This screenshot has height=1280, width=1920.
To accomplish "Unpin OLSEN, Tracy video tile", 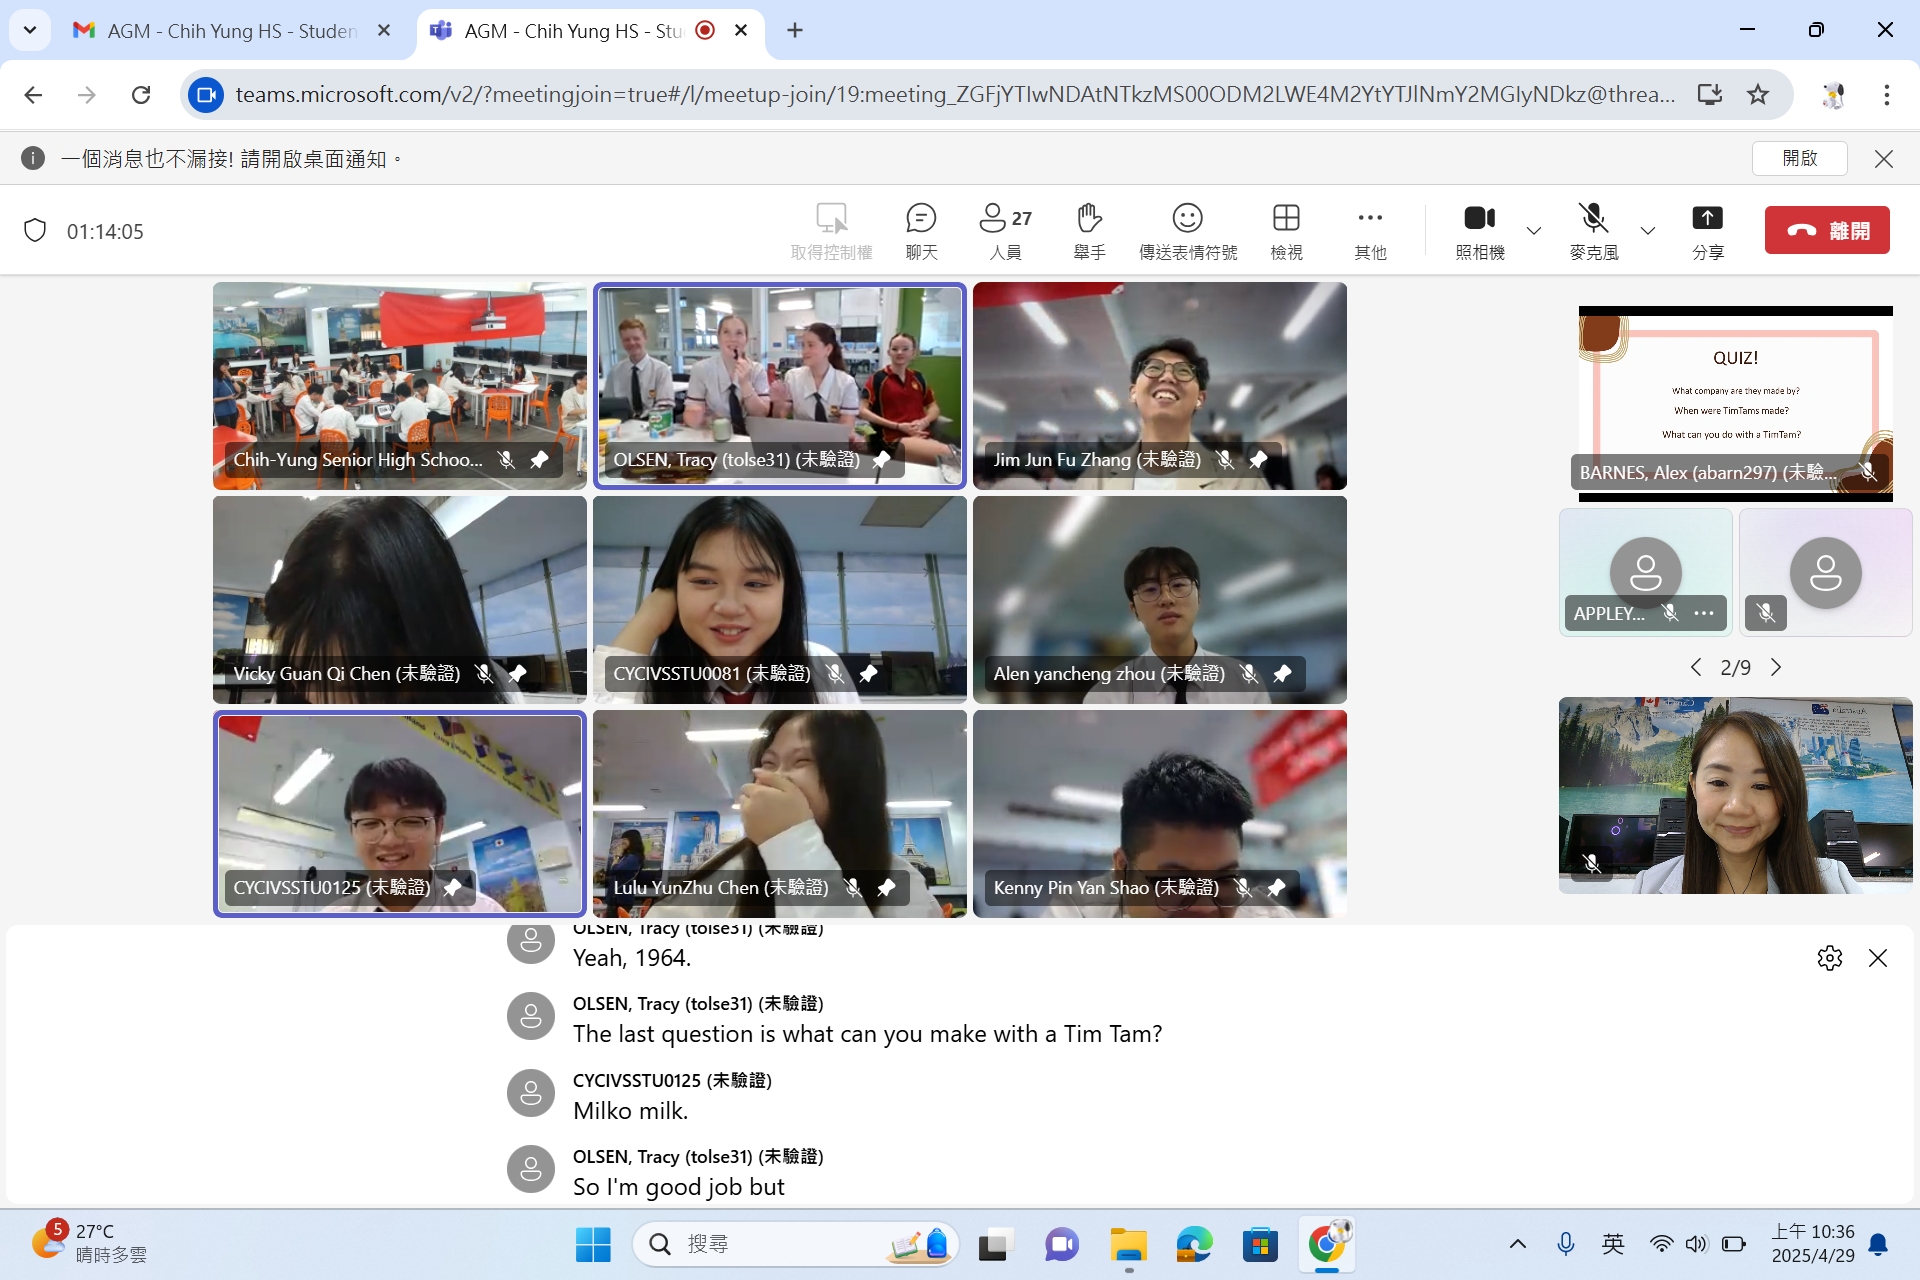I will pos(882,460).
